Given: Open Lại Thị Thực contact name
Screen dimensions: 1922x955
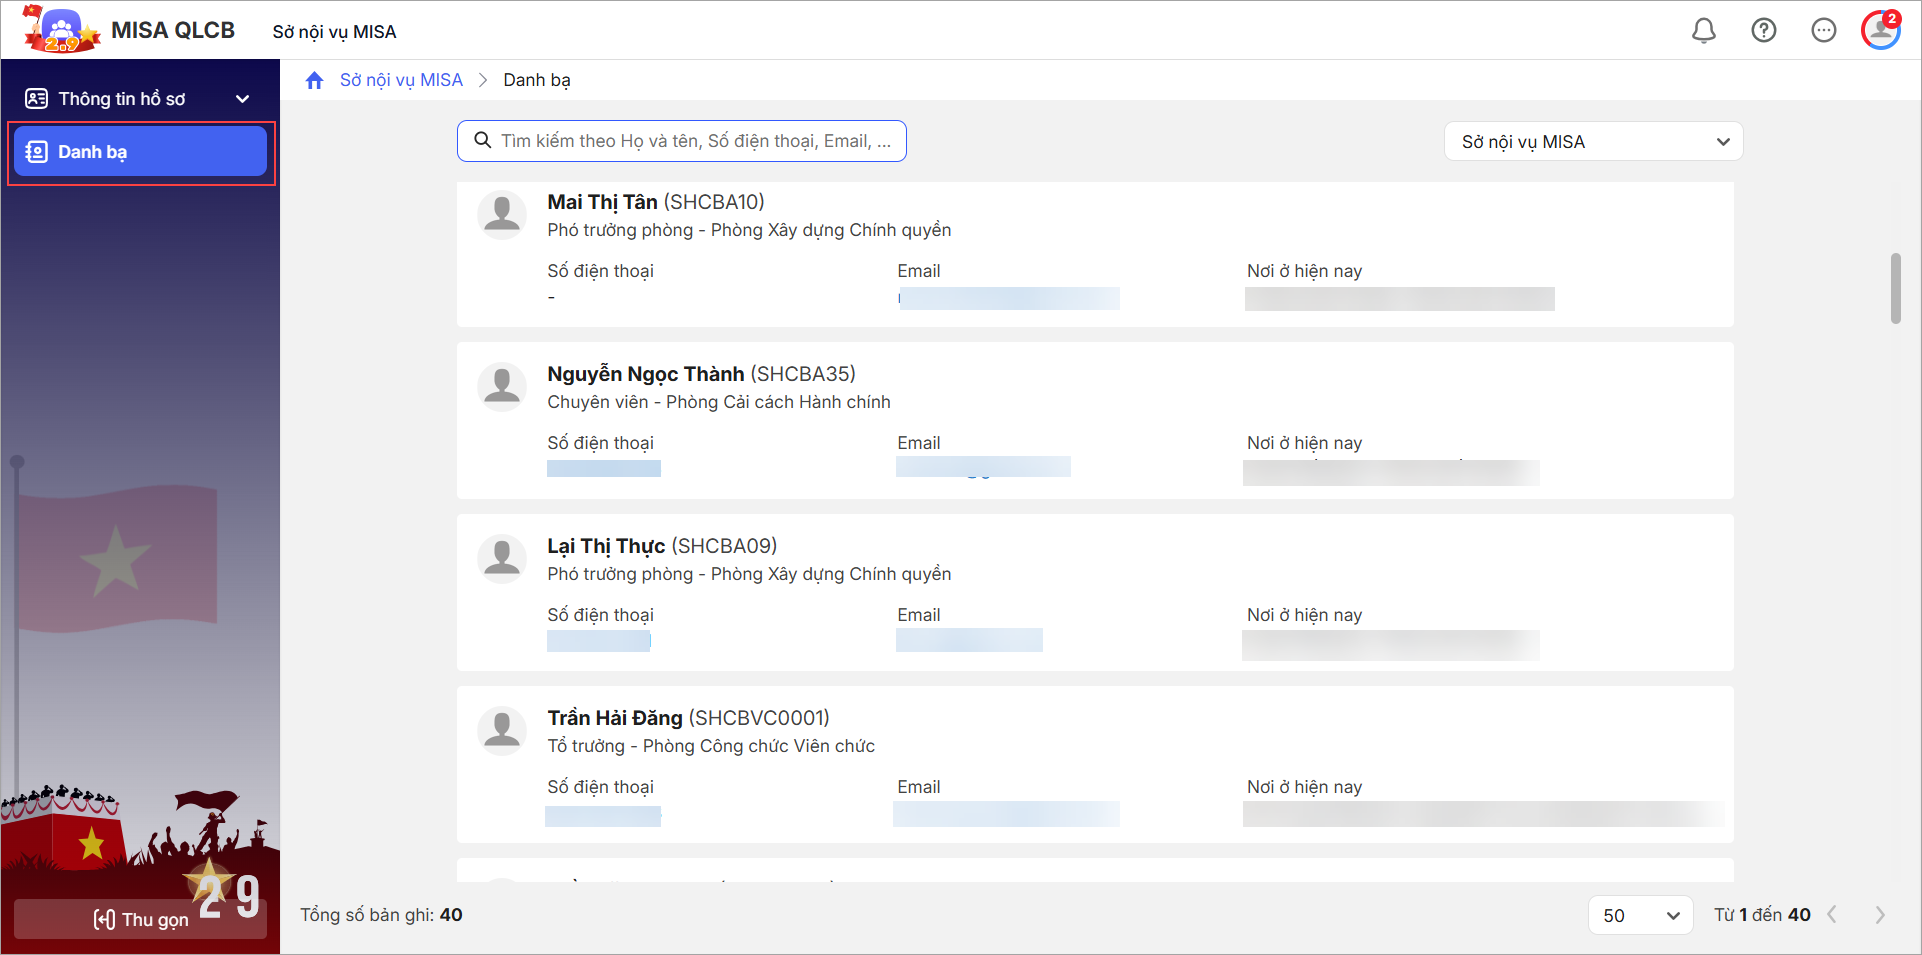Looking at the screenshot, I should point(605,546).
